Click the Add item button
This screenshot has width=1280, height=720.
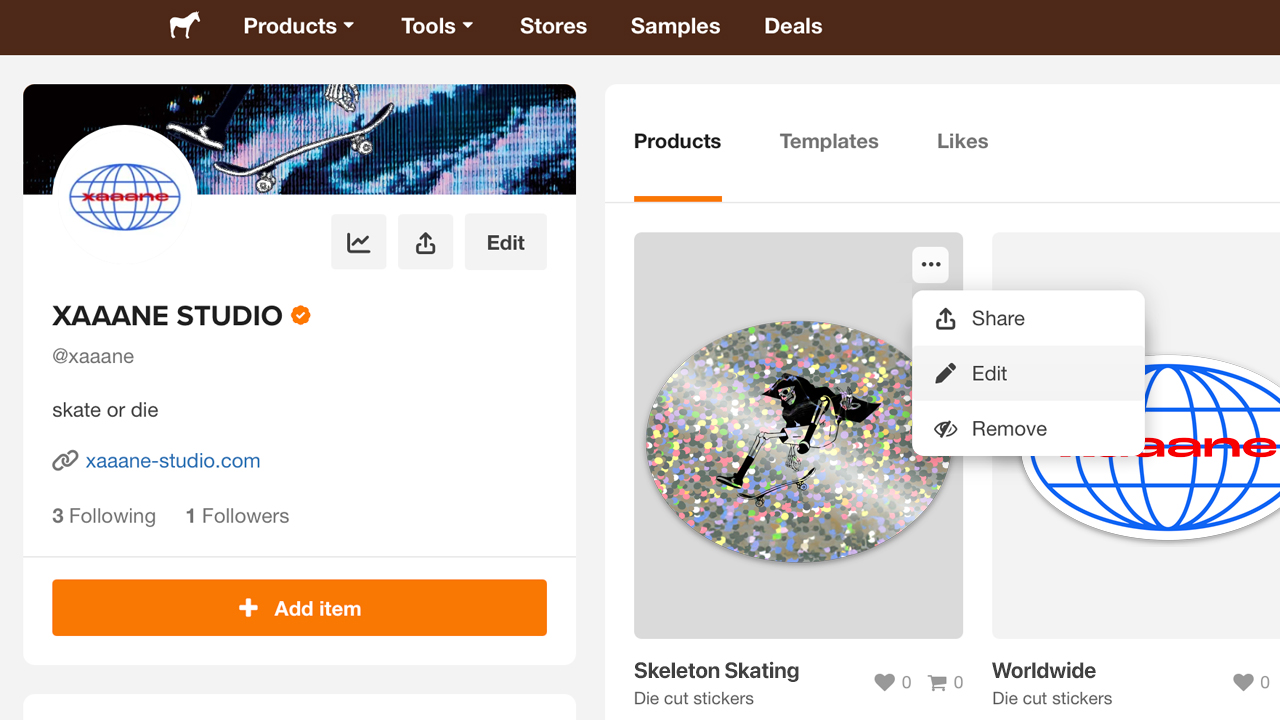tap(299, 607)
